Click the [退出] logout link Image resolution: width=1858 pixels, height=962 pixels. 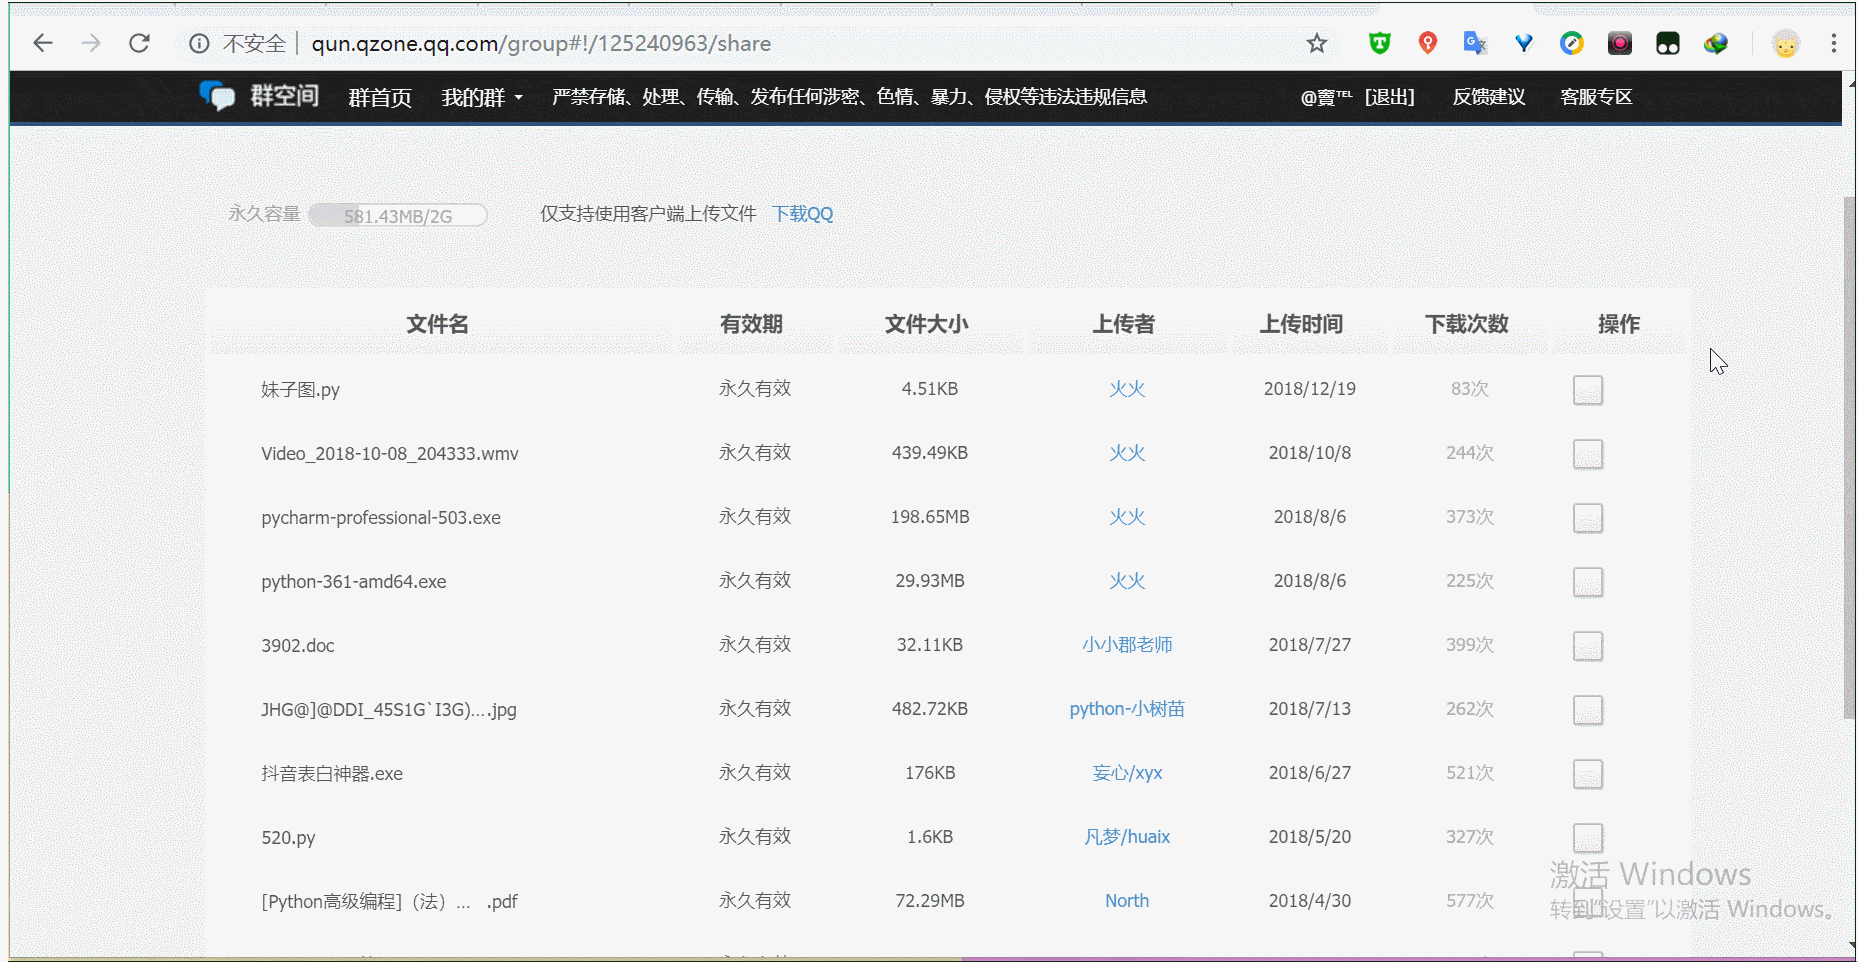coord(1390,97)
